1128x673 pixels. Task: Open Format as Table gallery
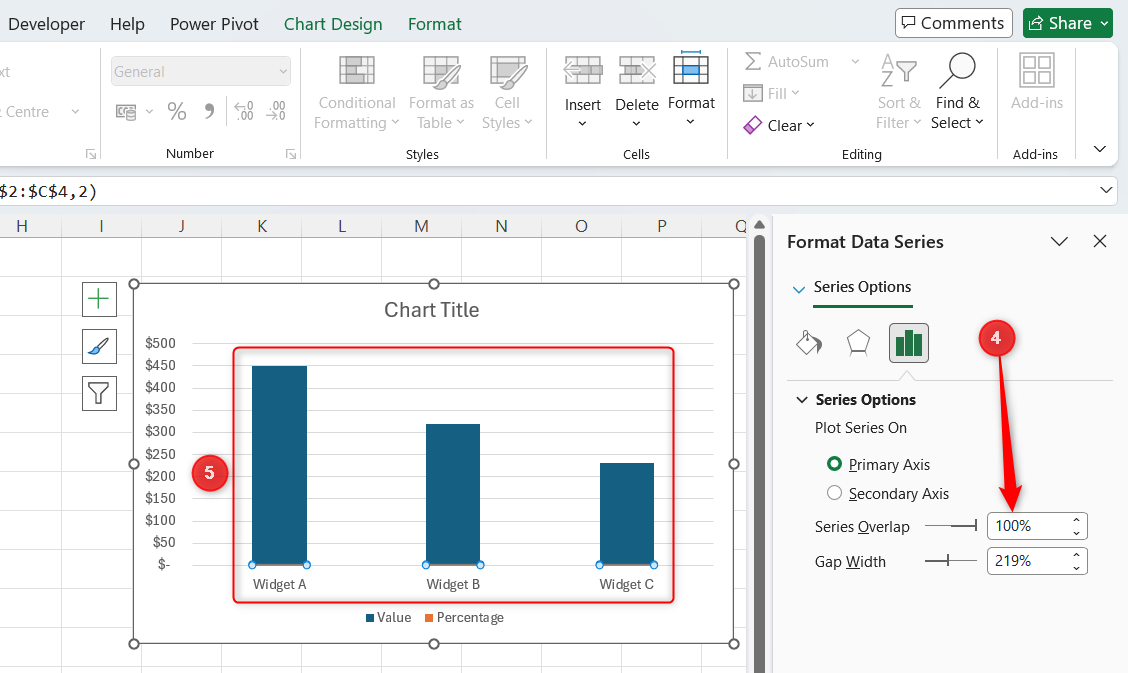pyautogui.click(x=441, y=93)
